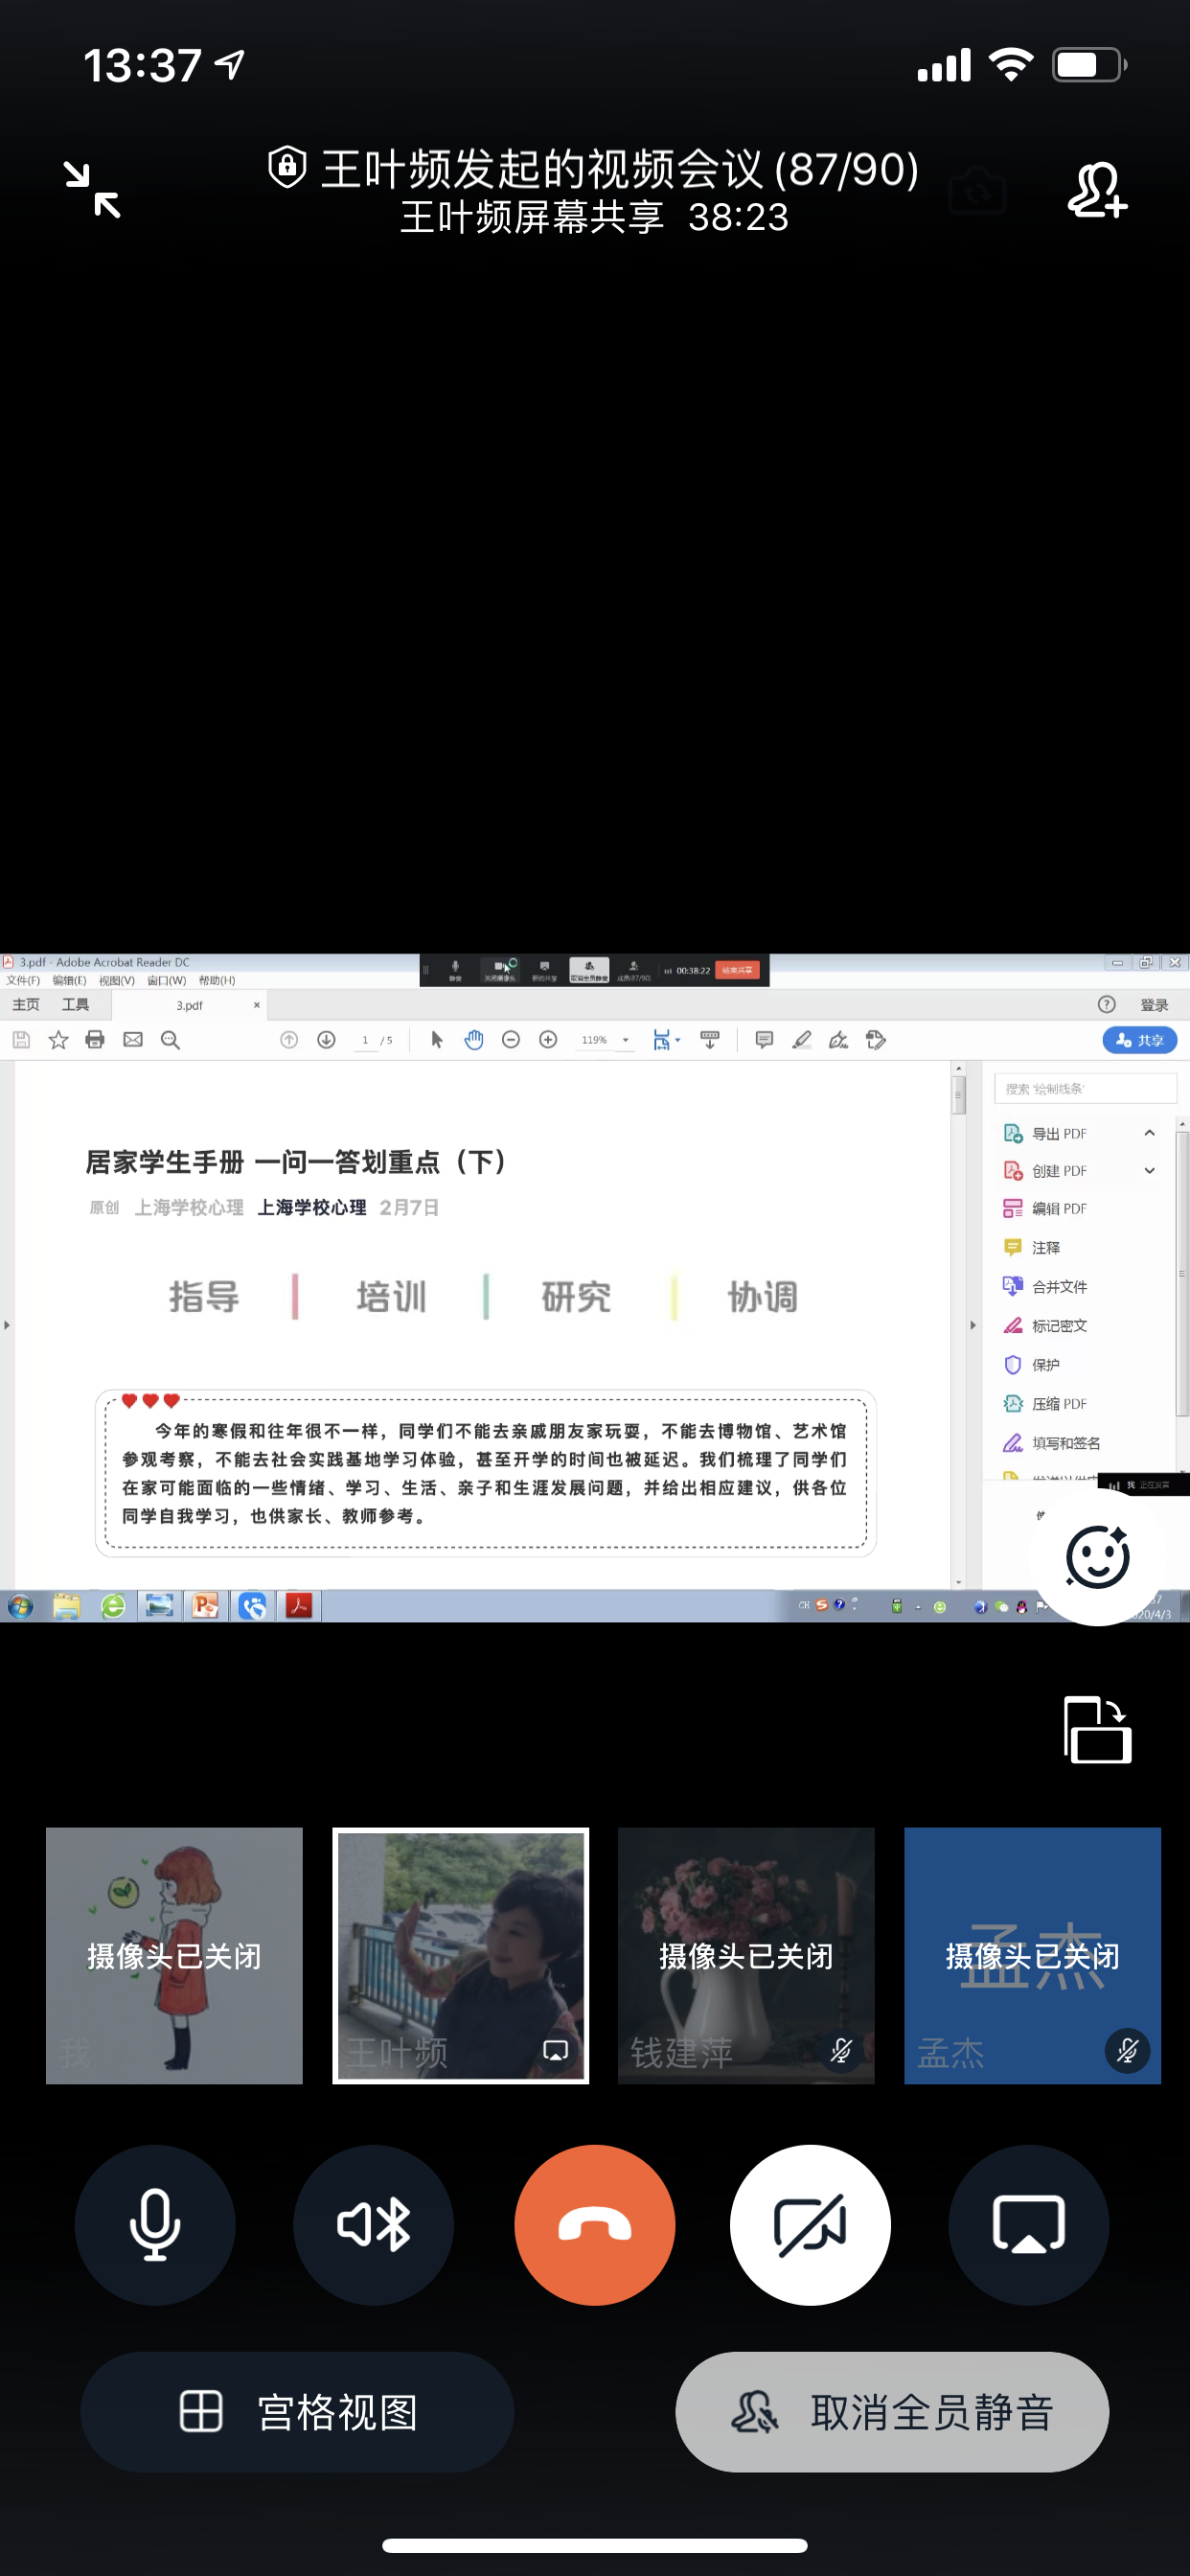Minimize the video meeting window
Viewport: 1190px width, 2576px height.
[x=92, y=189]
